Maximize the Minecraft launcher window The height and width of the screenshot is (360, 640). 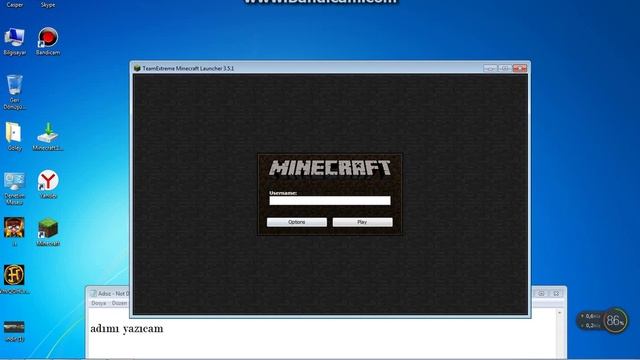[504, 68]
